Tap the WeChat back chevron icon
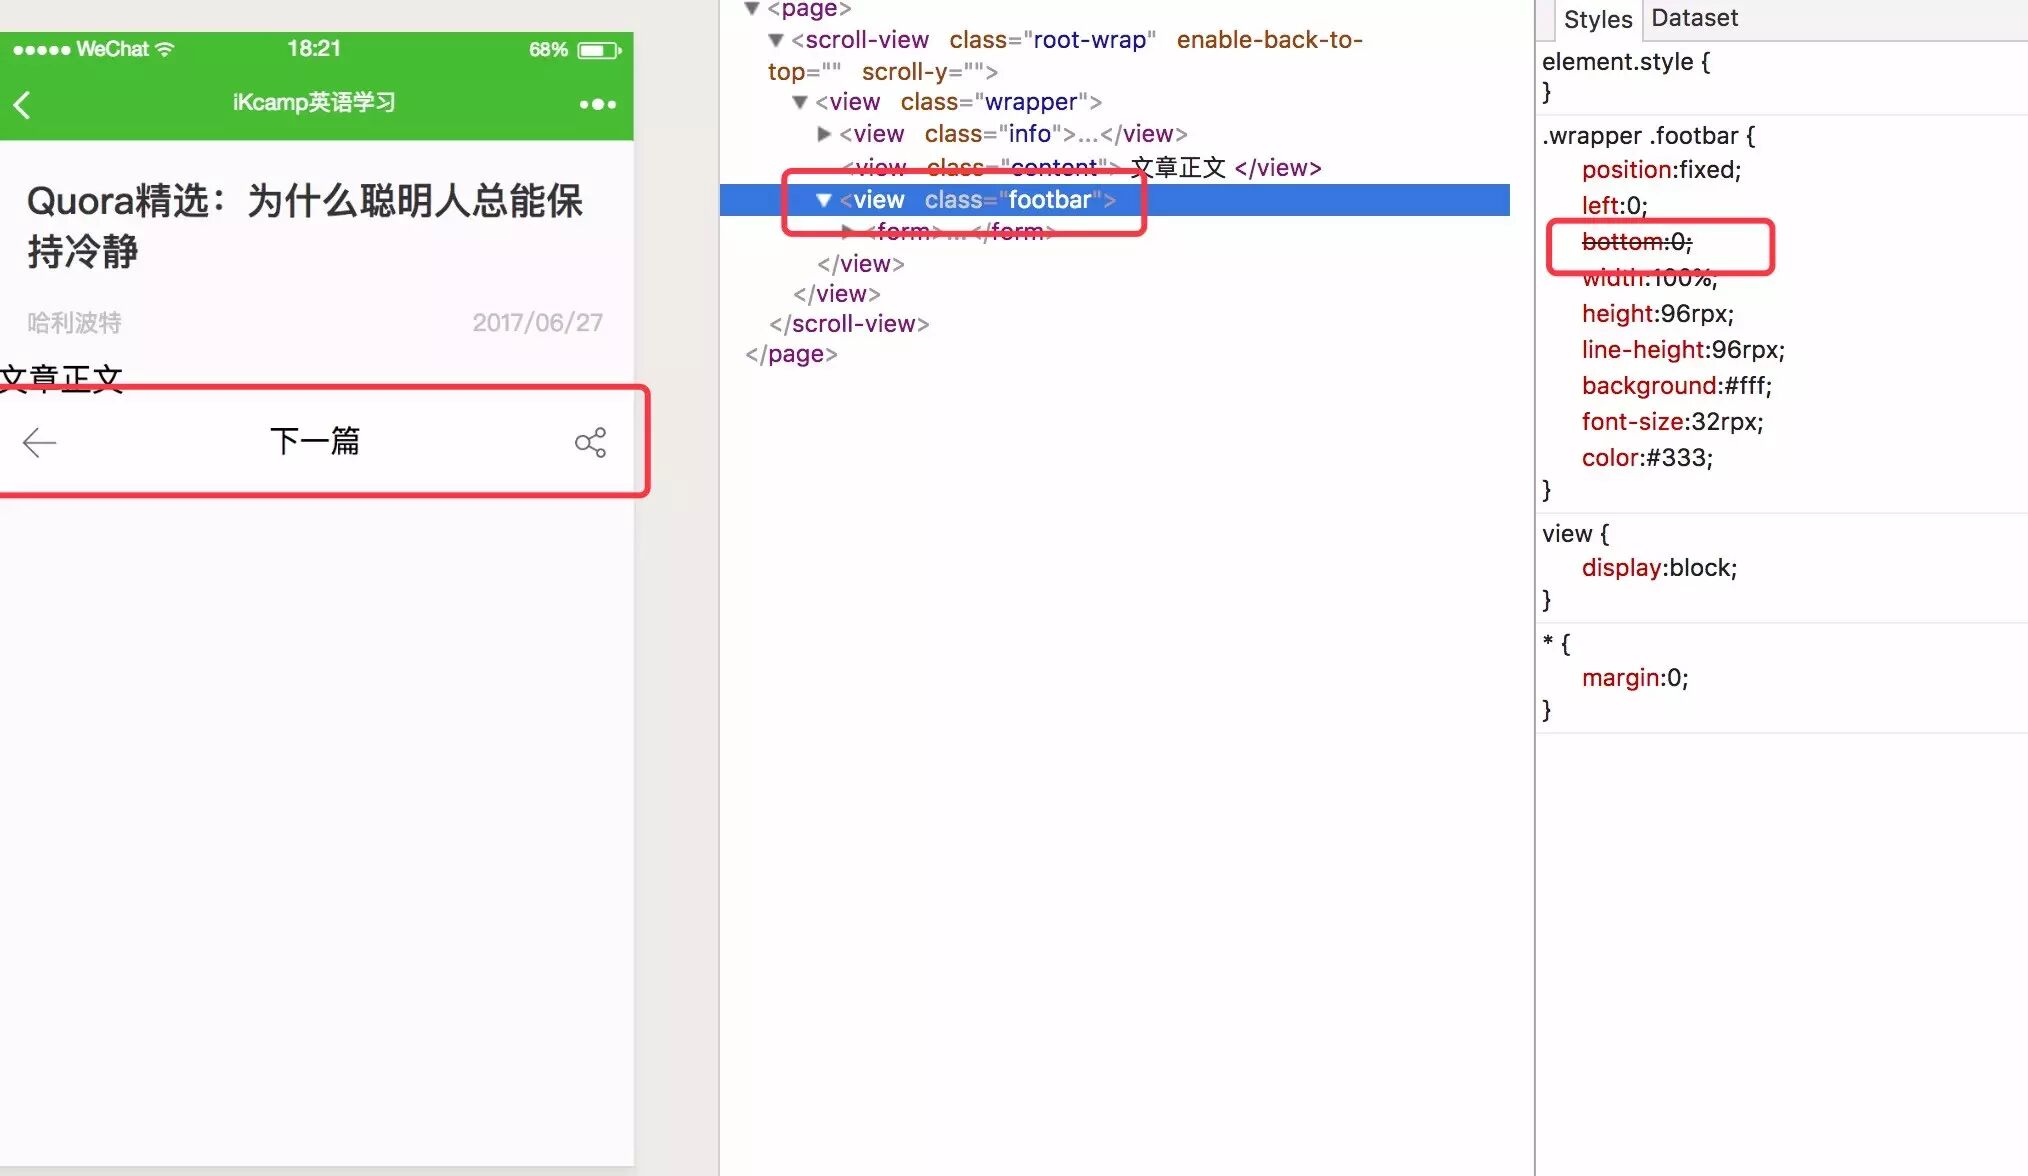The image size is (2028, 1176). [x=23, y=104]
